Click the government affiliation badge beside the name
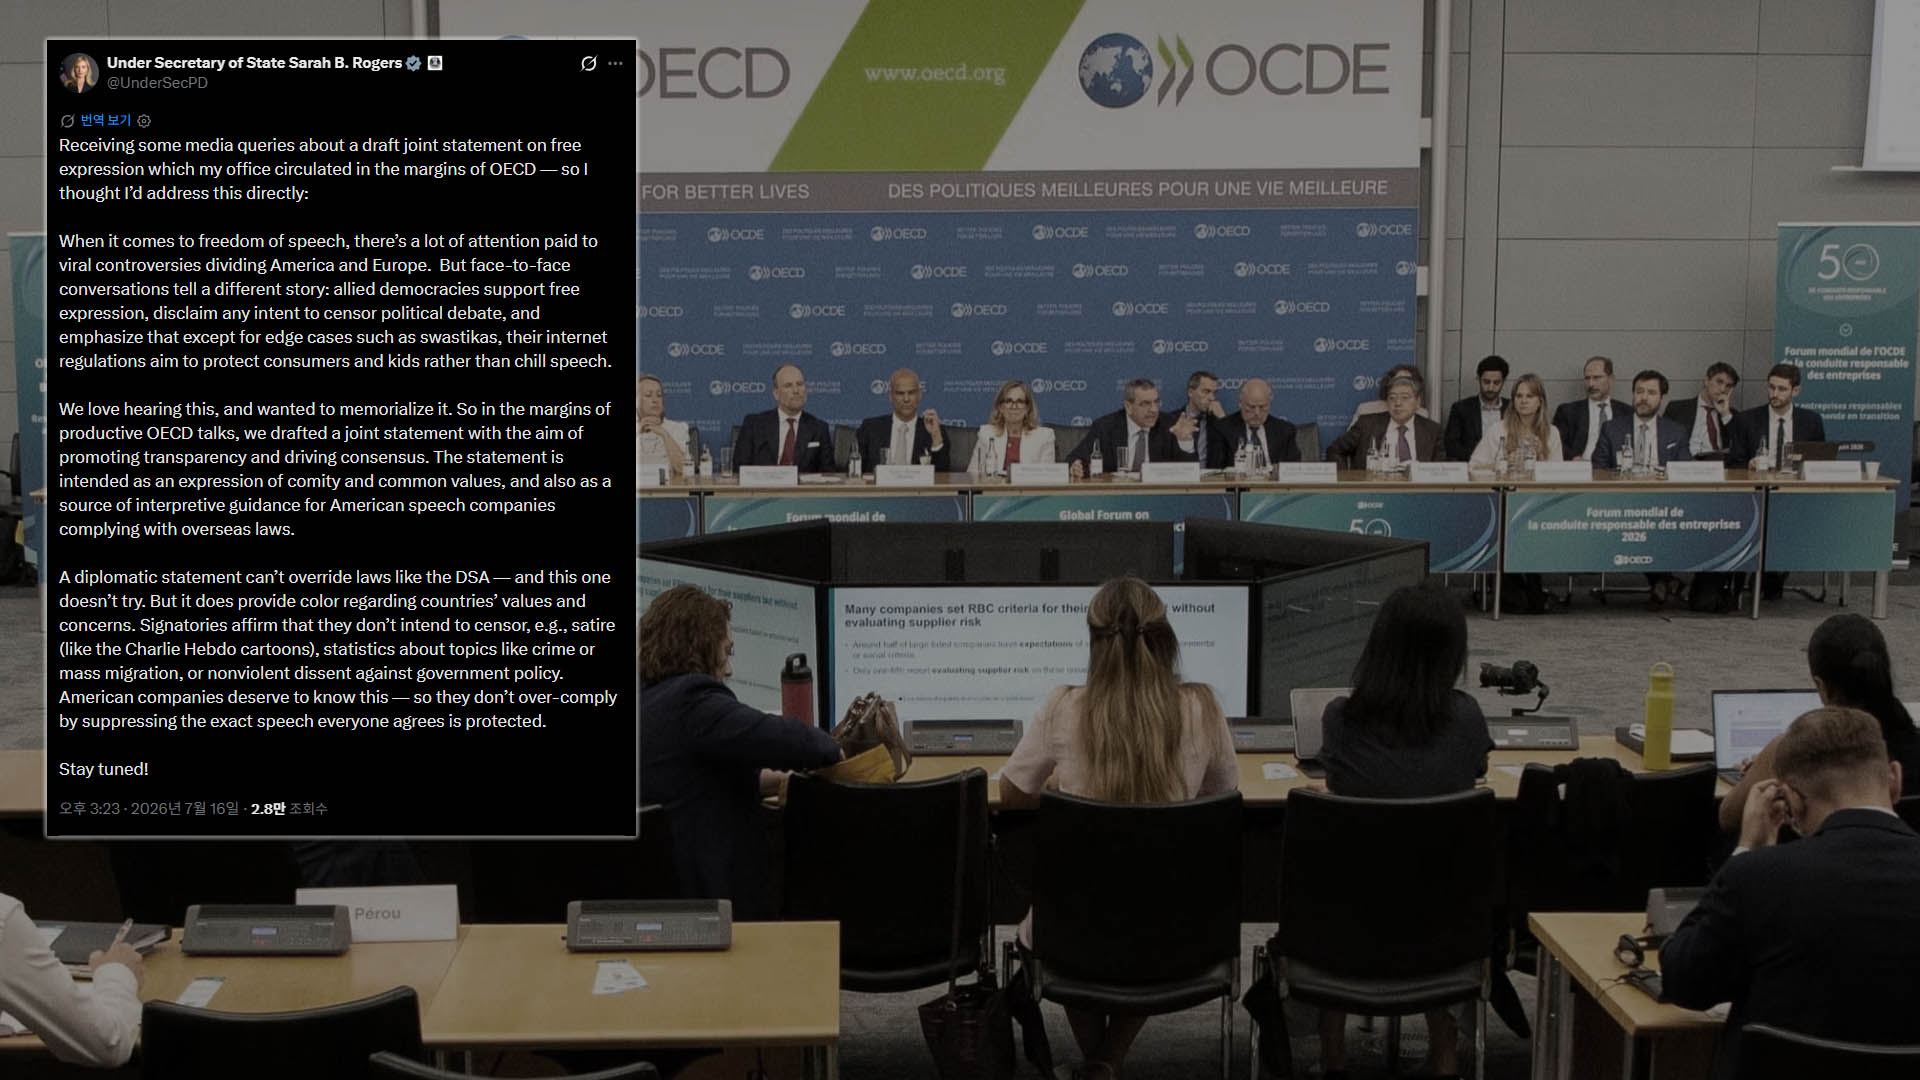Image resolution: width=1920 pixels, height=1080 pixels. click(x=435, y=63)
